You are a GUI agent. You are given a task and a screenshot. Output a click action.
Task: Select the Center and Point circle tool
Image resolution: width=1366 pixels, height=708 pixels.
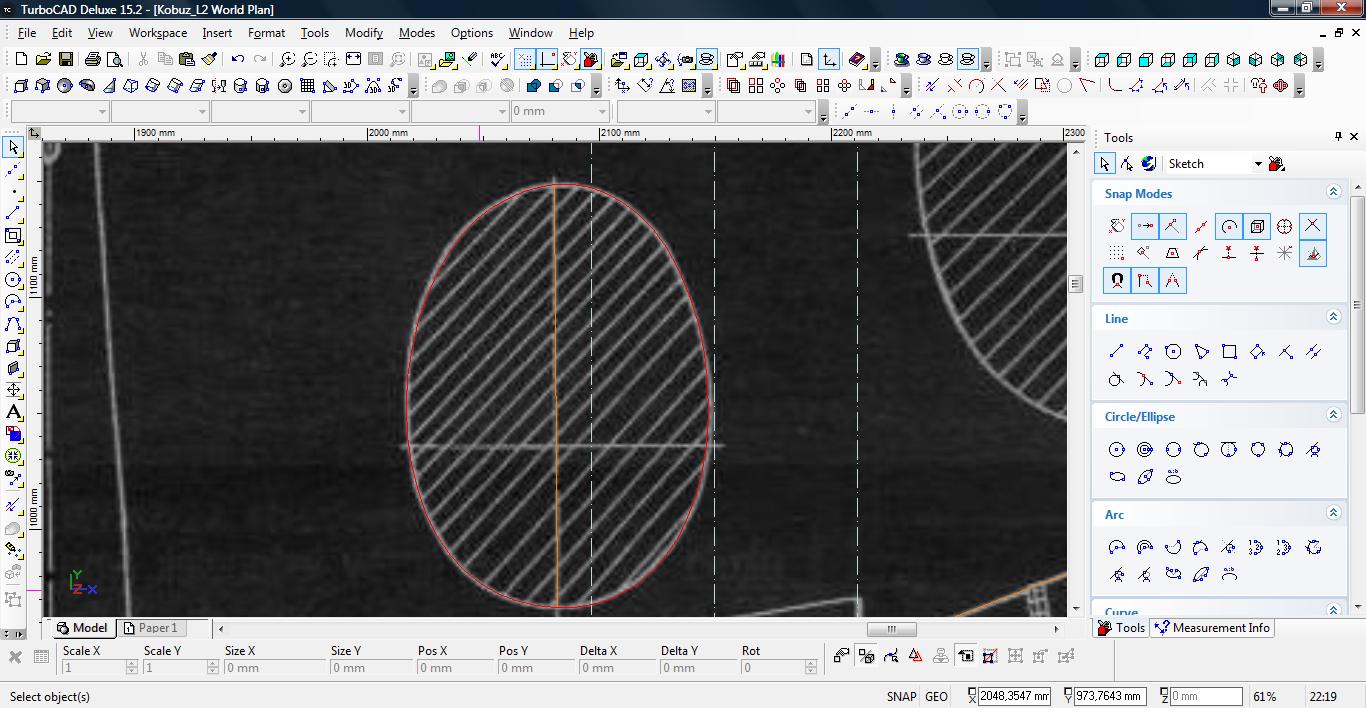[1117, 450]
